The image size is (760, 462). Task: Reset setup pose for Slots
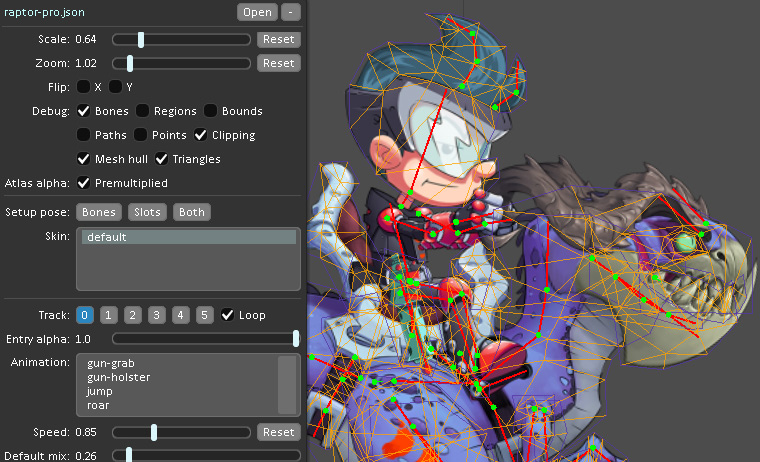[148, 212]
